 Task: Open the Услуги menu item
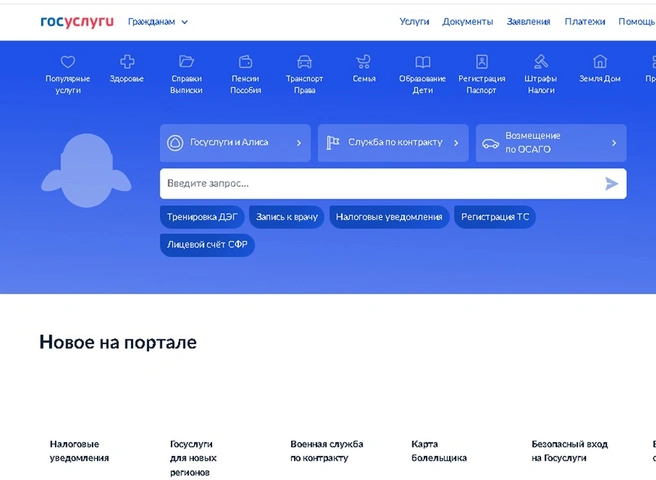point(414,22)
